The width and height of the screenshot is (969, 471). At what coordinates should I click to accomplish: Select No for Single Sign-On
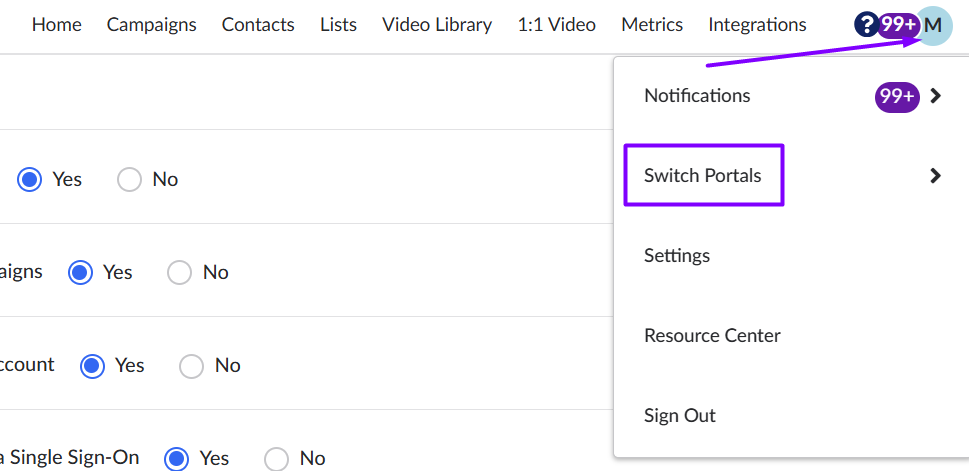point(277,458)
